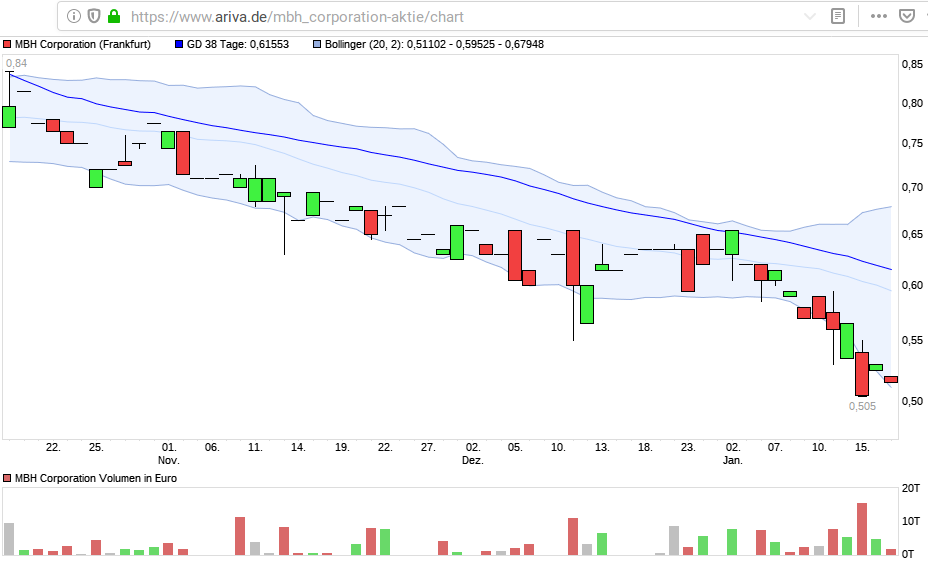
Task: Select the Nov. month marker on date axis
Action: [168, 461]
